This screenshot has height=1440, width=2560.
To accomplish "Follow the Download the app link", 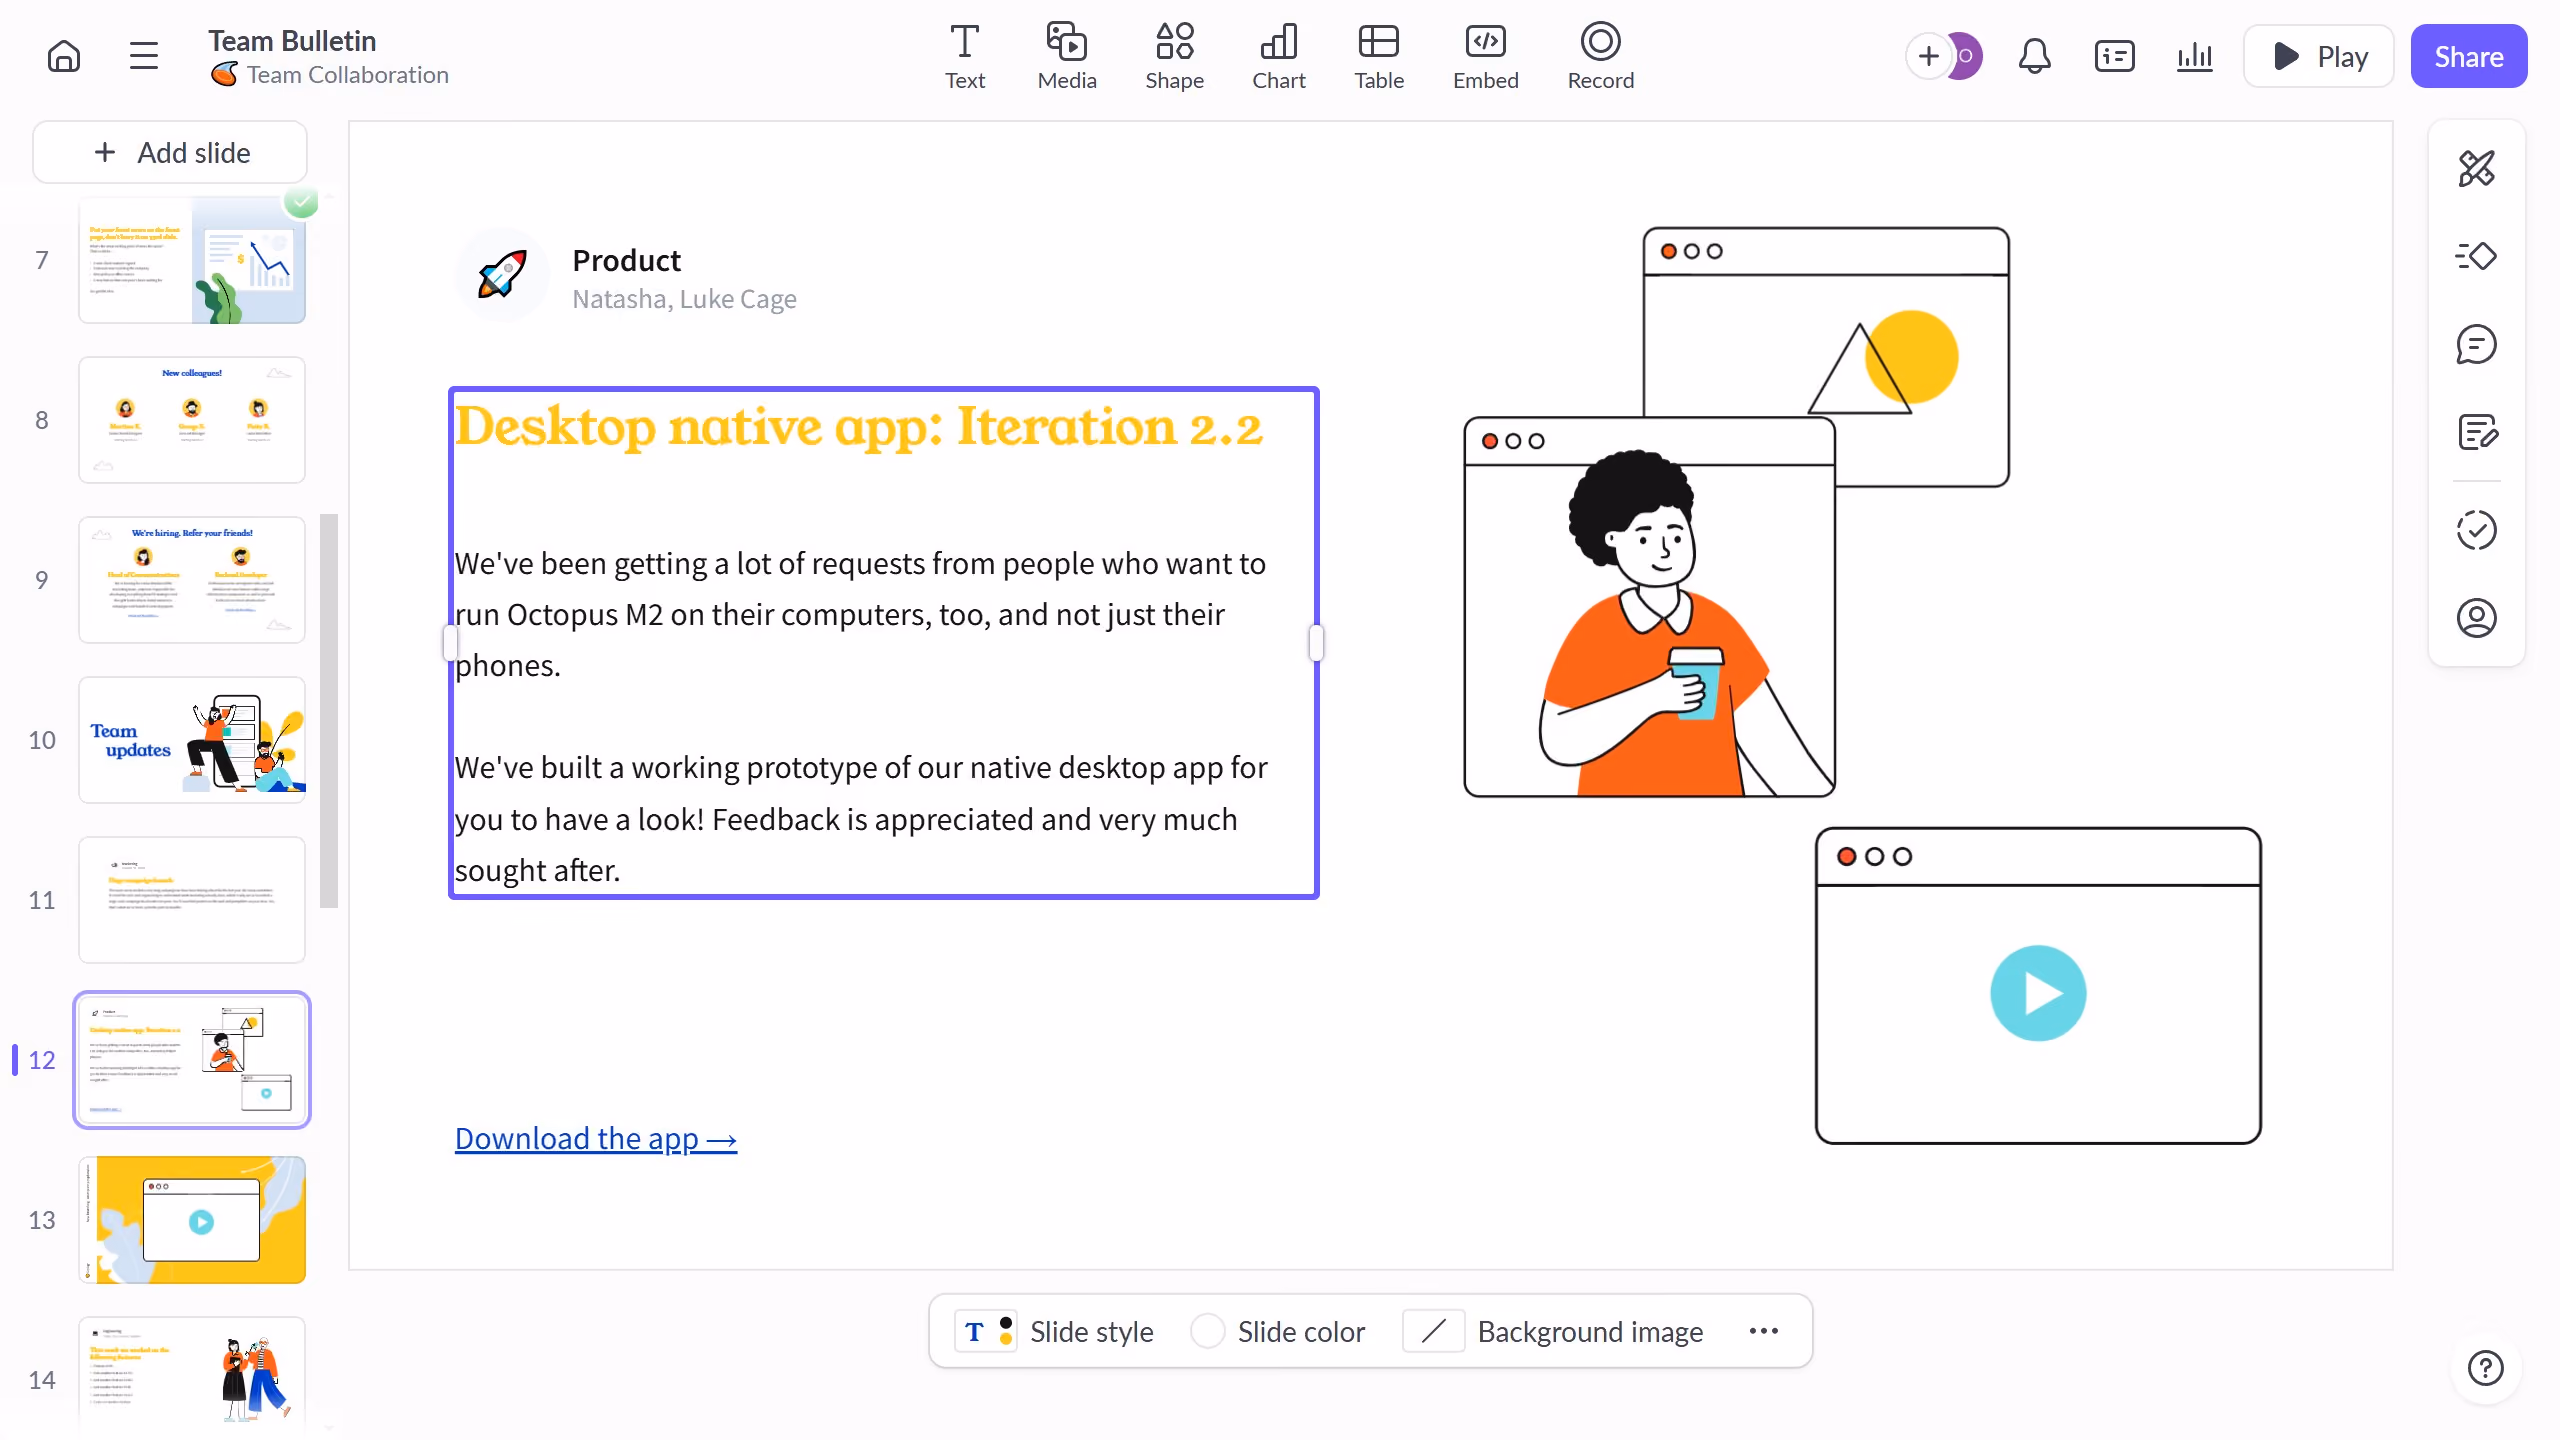I will 596,1138.
